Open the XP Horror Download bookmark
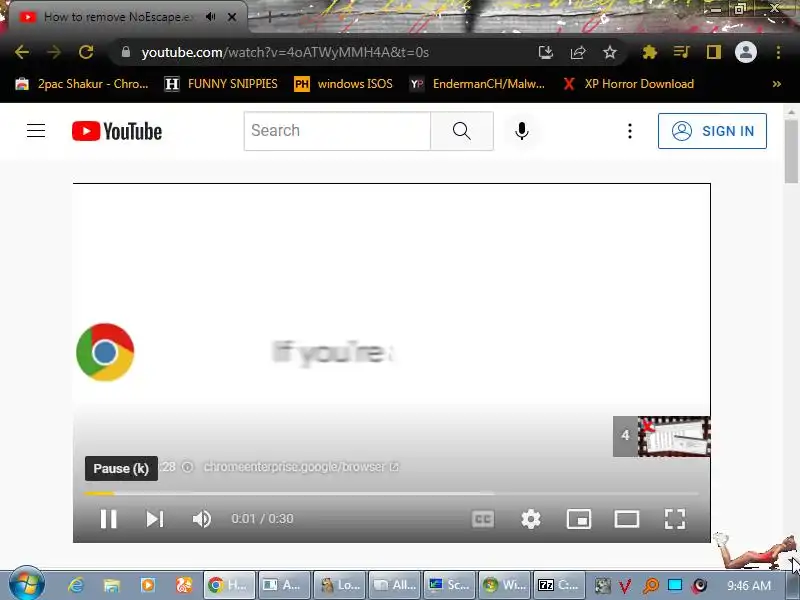 pyautogui.click(x=628, y=84)
